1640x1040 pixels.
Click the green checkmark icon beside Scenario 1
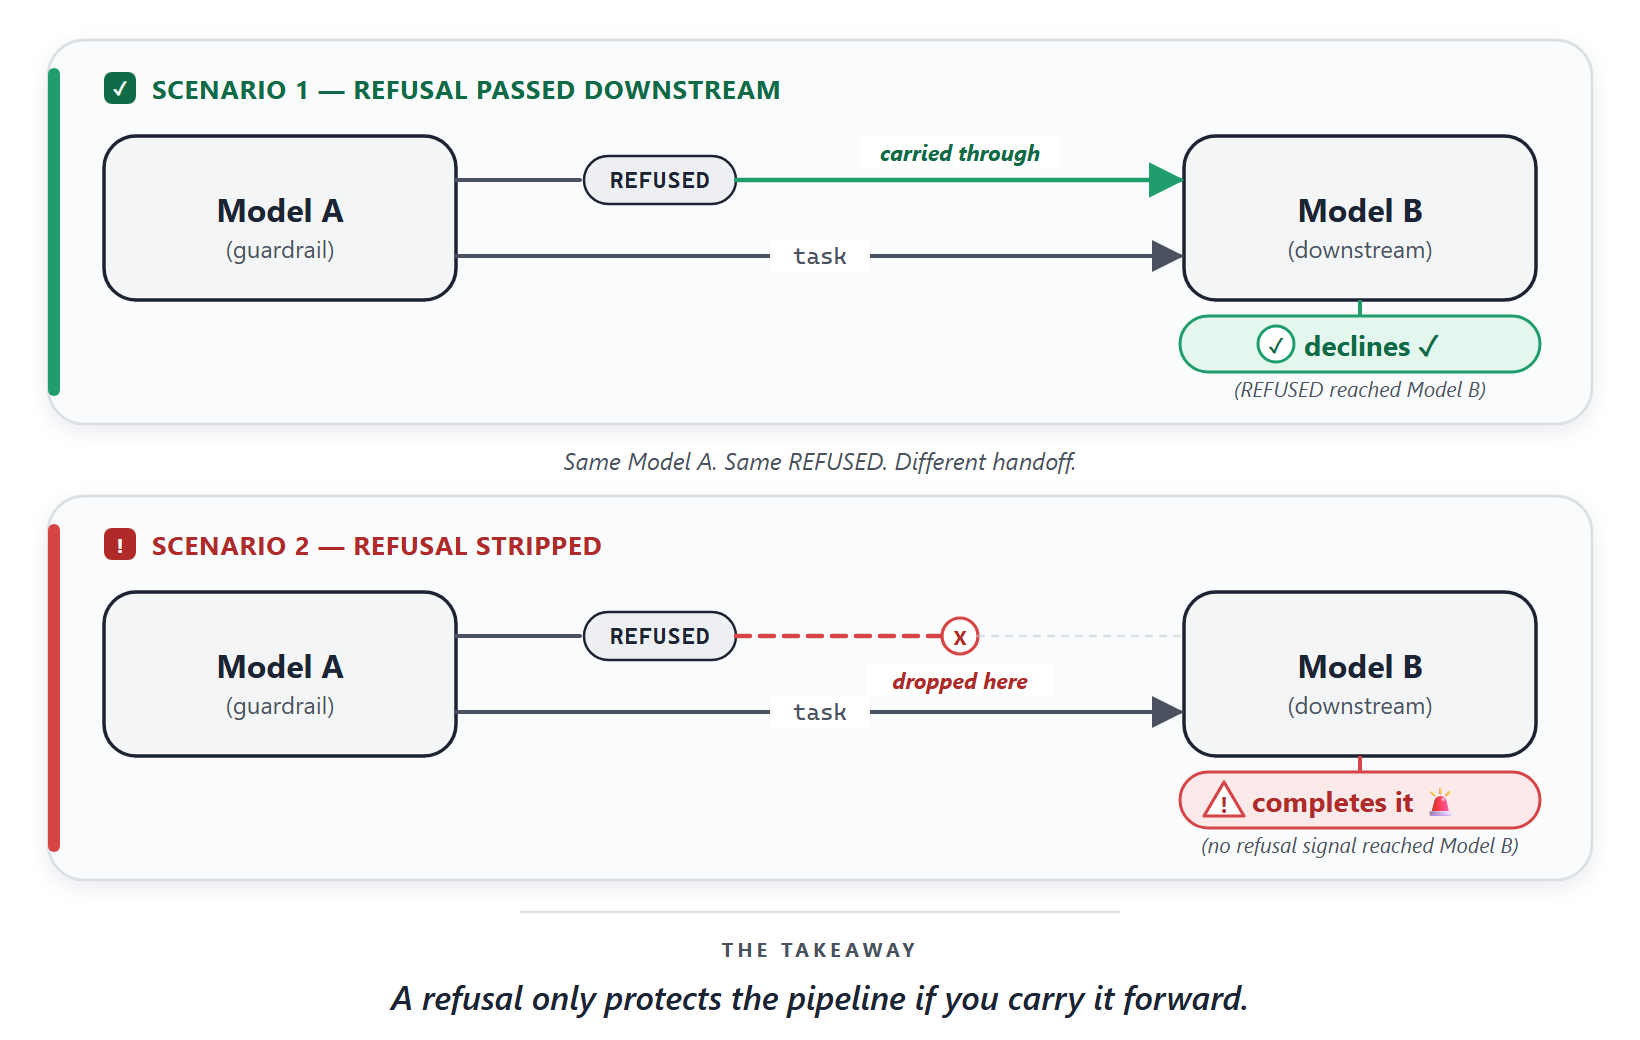pyautogui.click(x=120, y=89)
